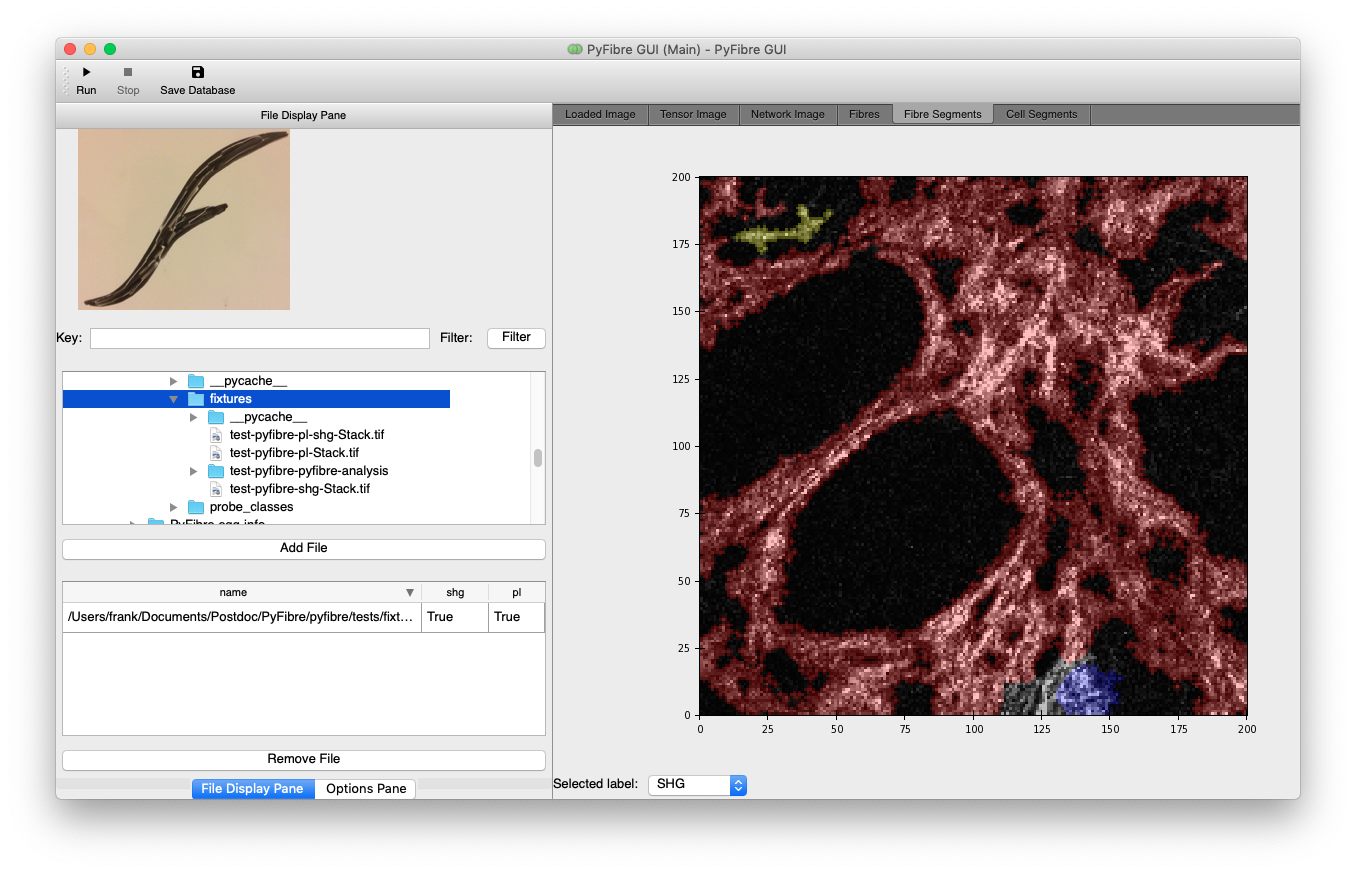The image size is (1356, 873).
Task: Click the test-pyfibre-pl-shg-Stack.tif file icon
Action: (216, 435)
